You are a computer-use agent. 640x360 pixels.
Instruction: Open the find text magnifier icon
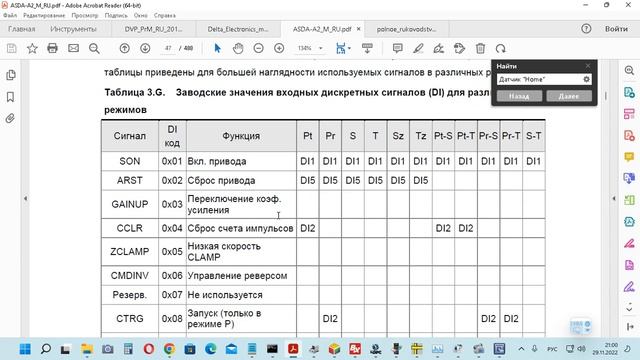(94, 48)
